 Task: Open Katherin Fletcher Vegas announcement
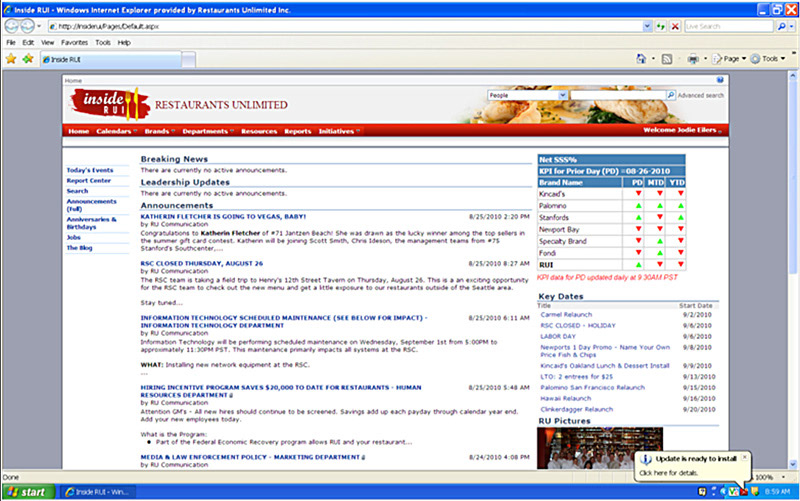click(223, 216)
